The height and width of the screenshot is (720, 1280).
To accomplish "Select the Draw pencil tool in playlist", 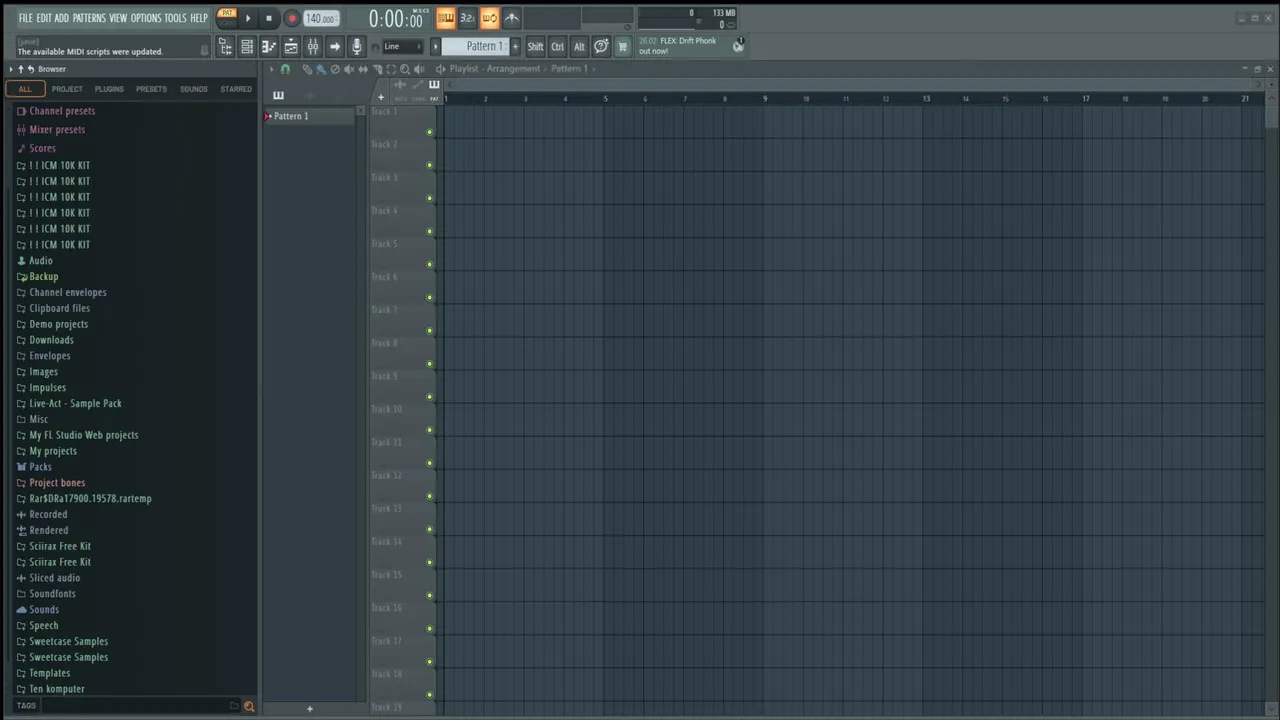I will [307, 69].
